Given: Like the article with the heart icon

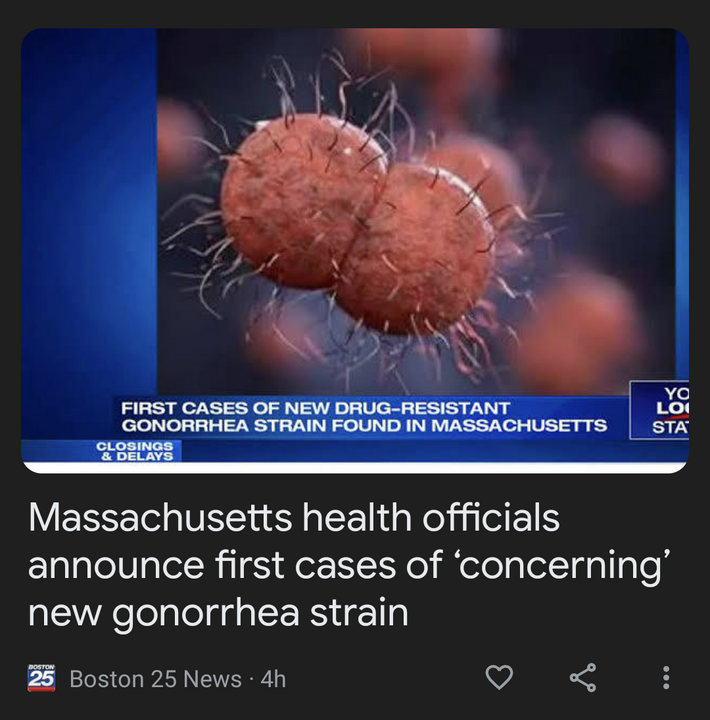Looking at the screenshot, I should tap(499, 677).
